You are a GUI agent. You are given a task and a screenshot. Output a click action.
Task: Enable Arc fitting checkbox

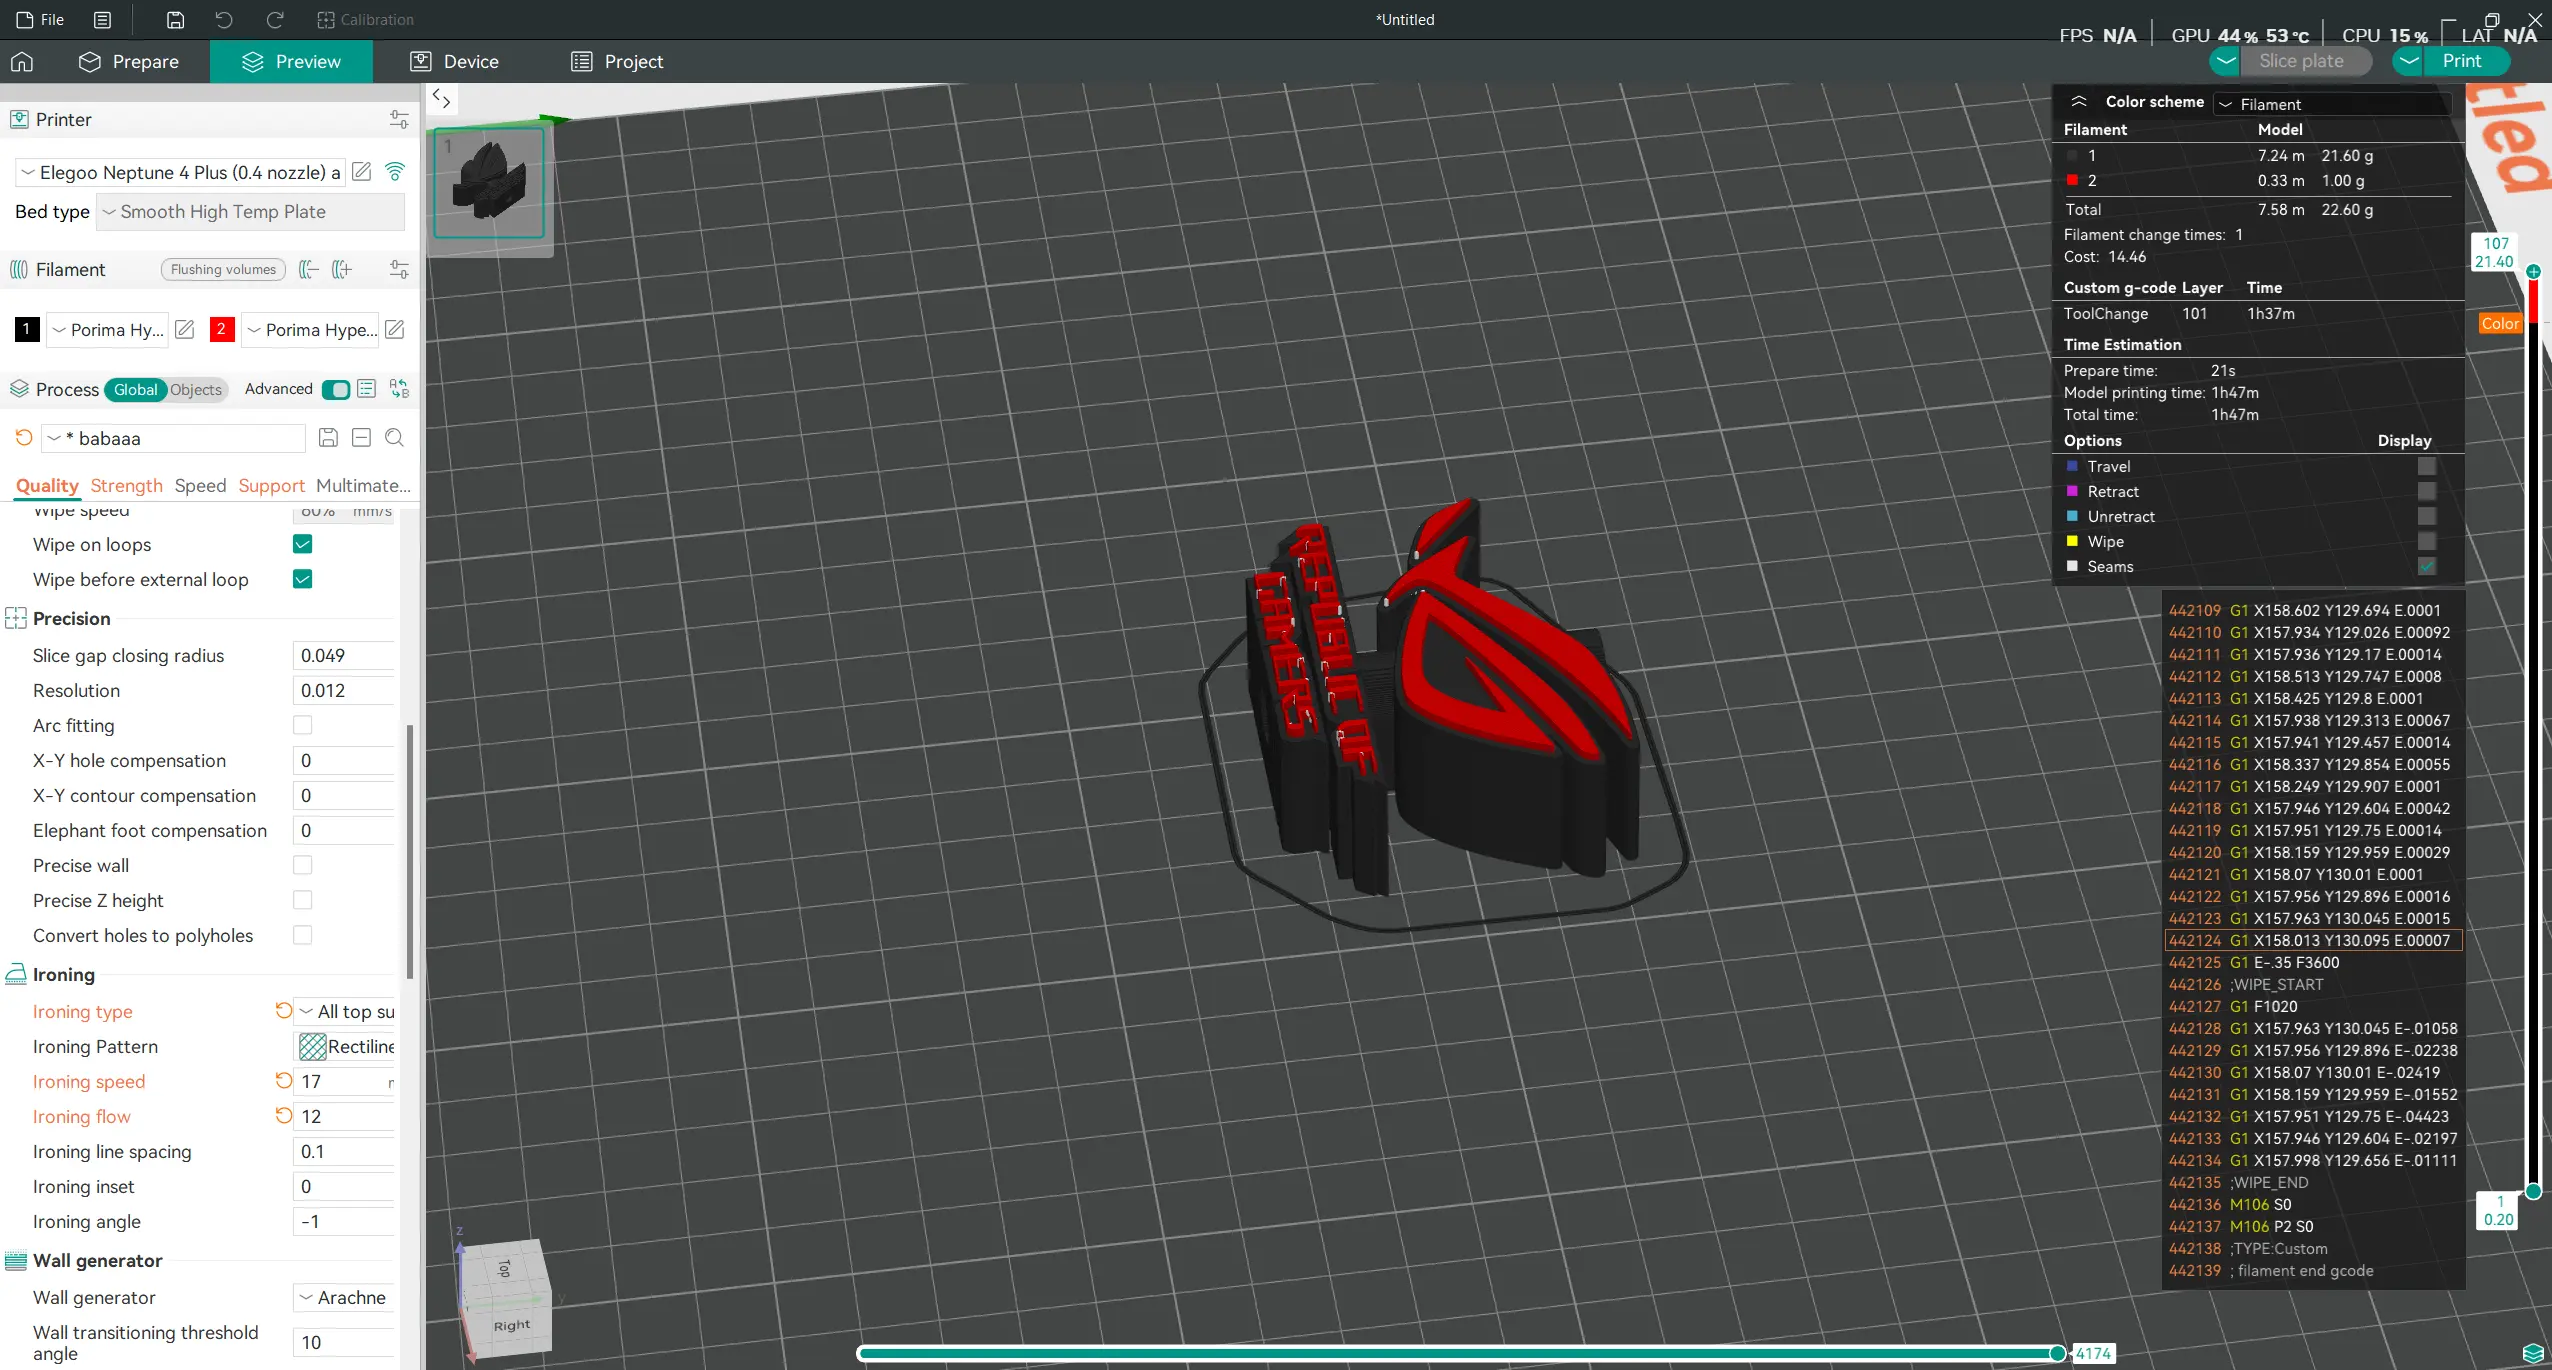303,725
